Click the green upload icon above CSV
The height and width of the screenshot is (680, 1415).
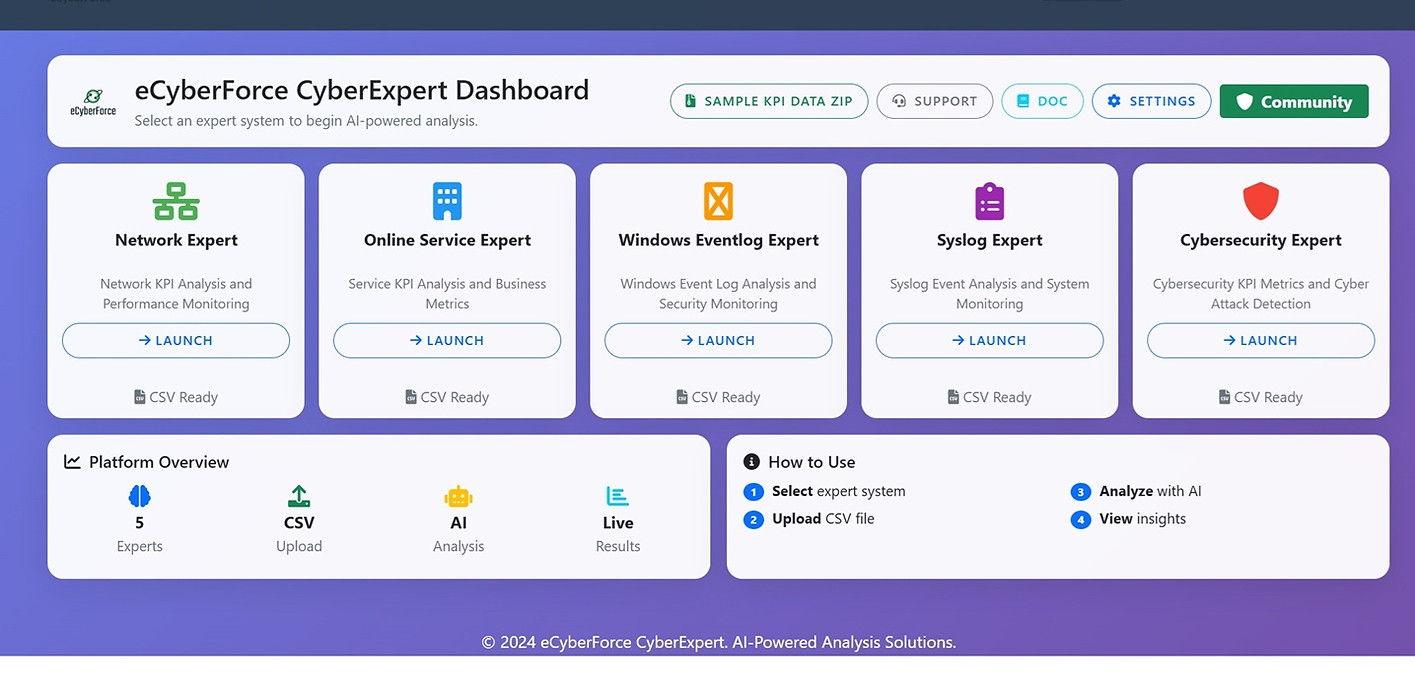tap(299, 496)
